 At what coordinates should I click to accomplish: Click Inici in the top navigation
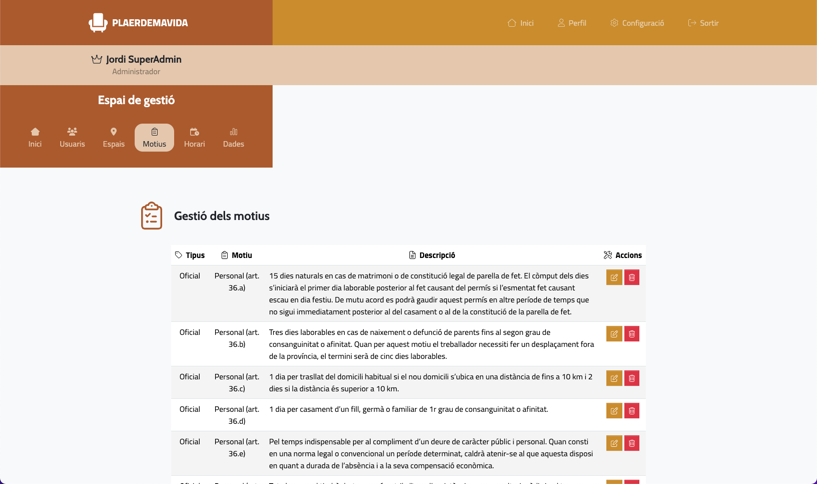pyautogui.click(x=520, y=23)
